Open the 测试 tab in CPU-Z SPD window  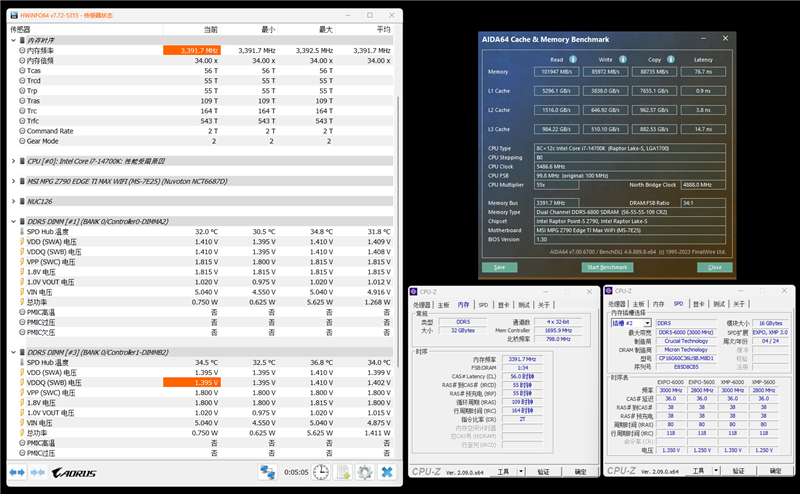719,304
